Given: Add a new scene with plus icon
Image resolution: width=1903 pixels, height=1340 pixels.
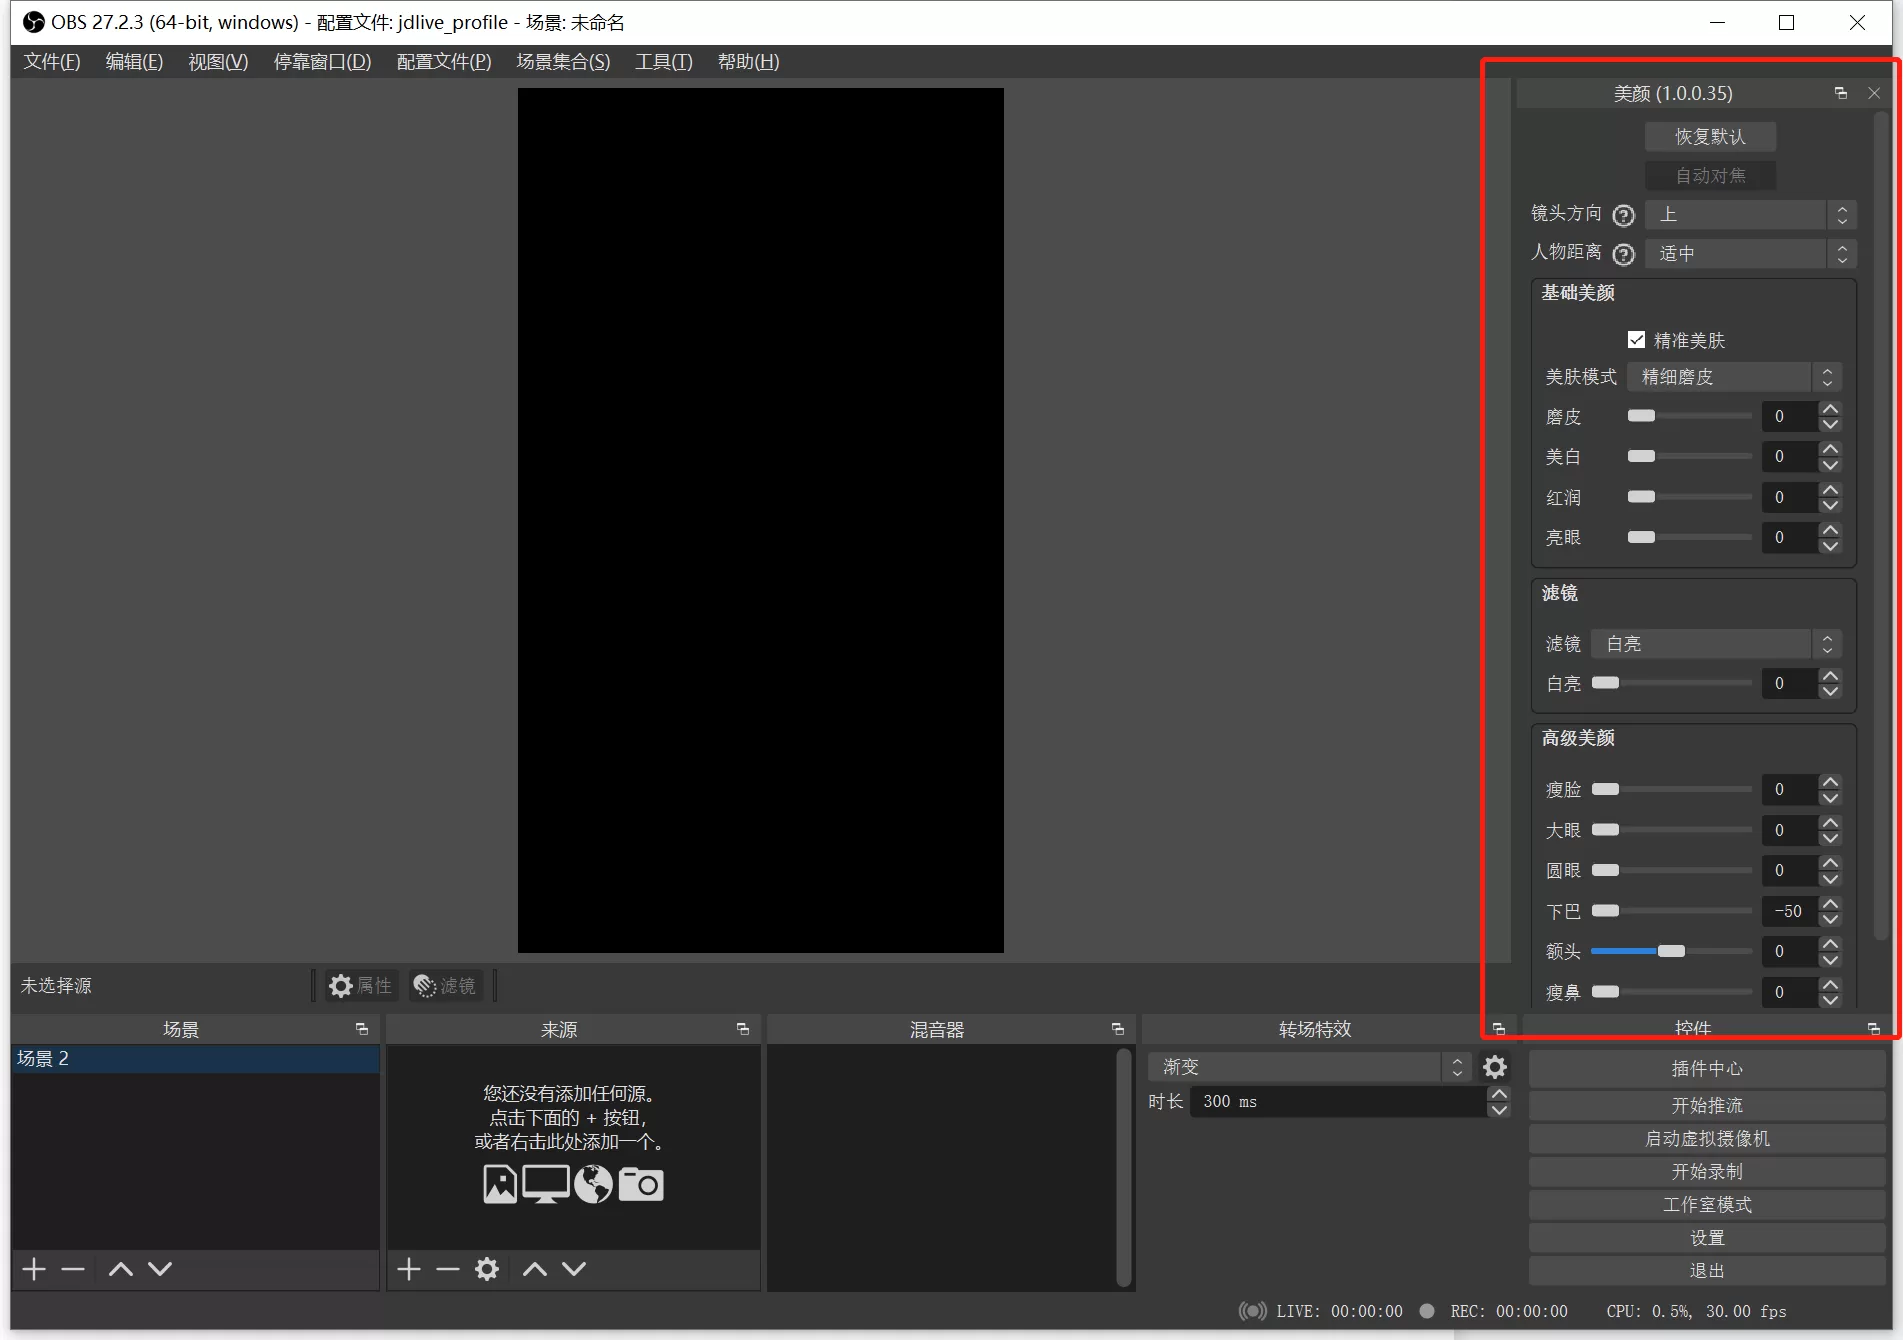Looking at the screenshot, I should [x=34, y=1269].
